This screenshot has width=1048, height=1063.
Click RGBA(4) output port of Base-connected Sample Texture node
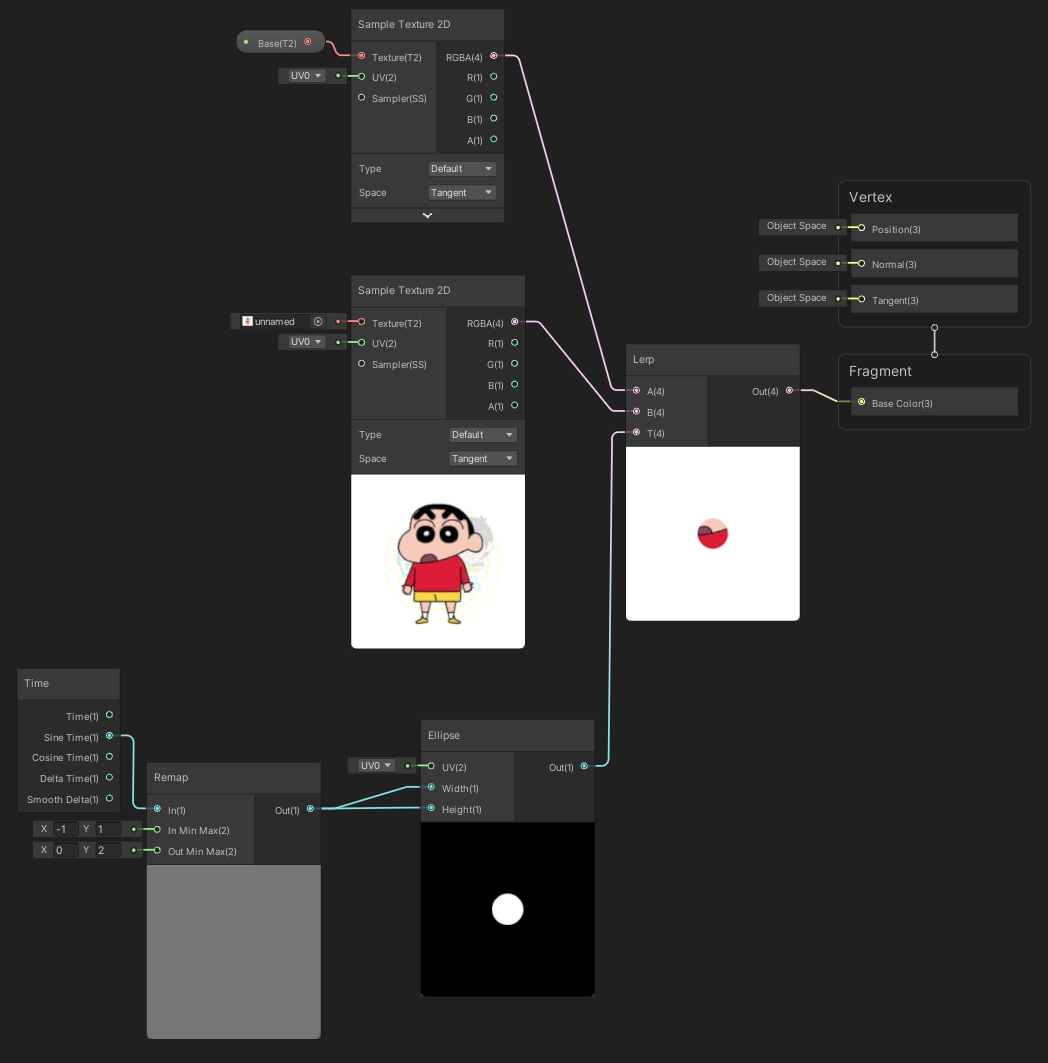pos(493,56)
